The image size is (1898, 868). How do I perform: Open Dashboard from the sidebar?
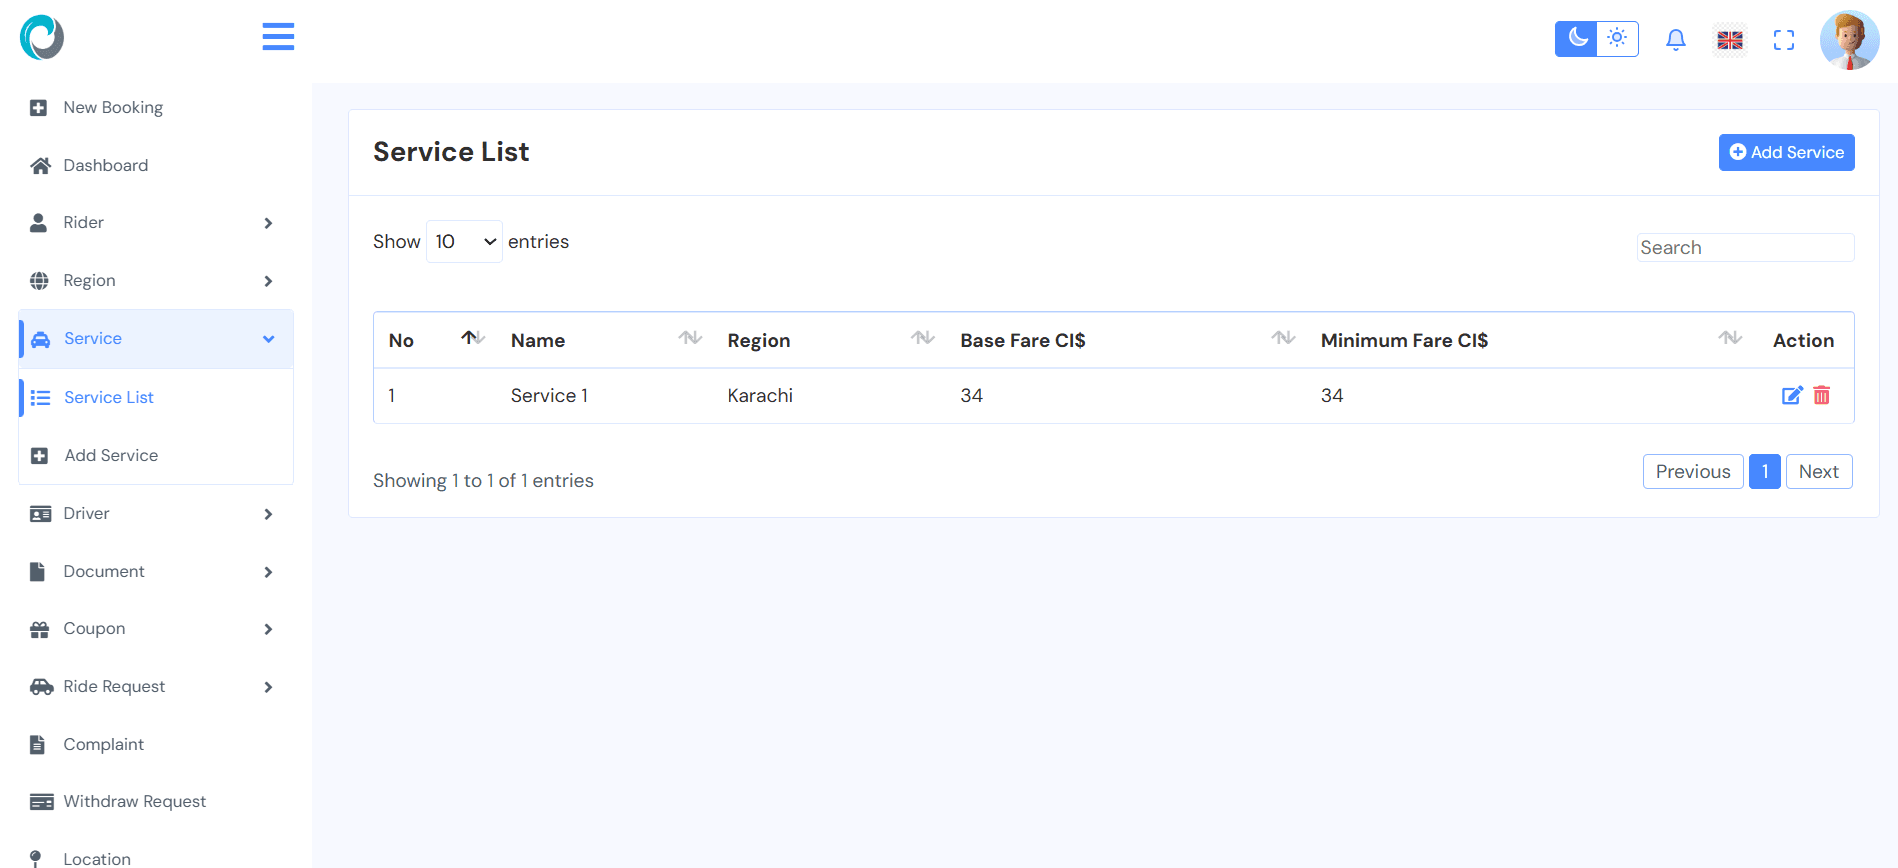click(105, 166)
